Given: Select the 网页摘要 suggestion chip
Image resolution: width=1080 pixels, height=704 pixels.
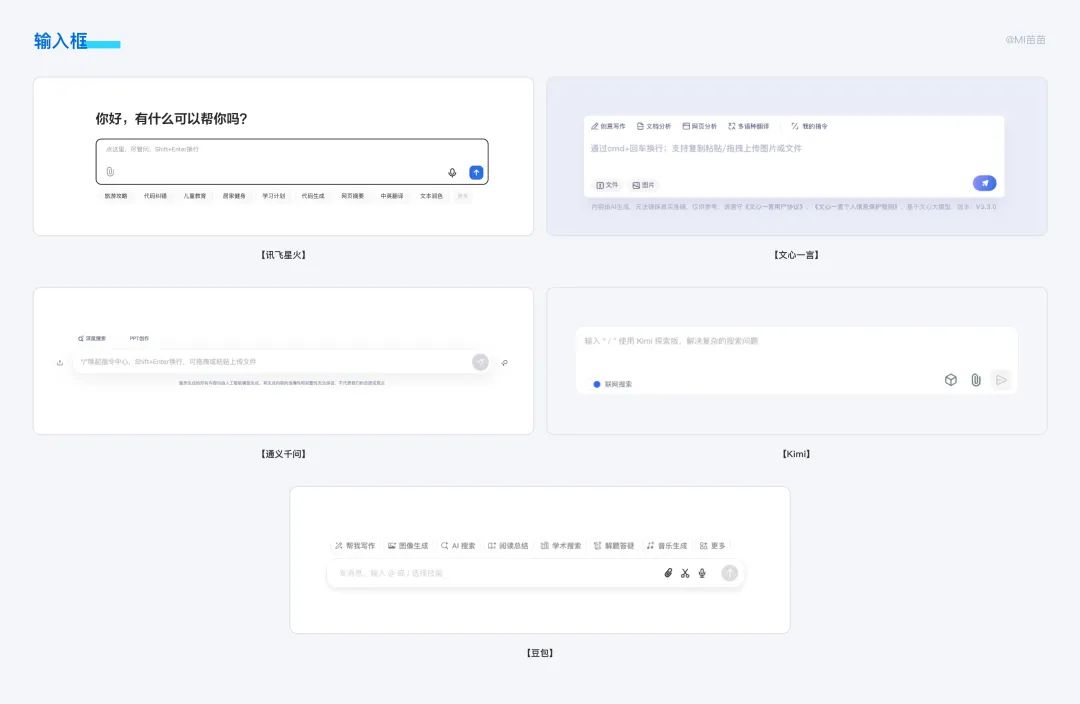Looking at the screenshot, I should (x=353, y=196).
